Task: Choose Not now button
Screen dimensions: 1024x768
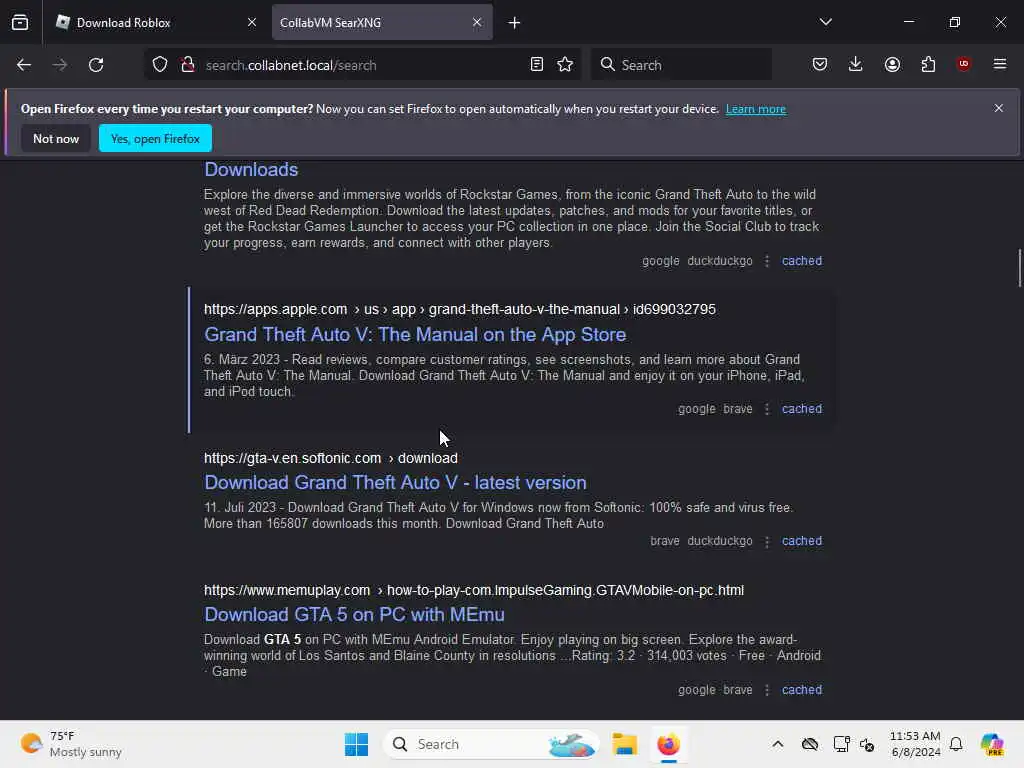Action: [56, 138]
